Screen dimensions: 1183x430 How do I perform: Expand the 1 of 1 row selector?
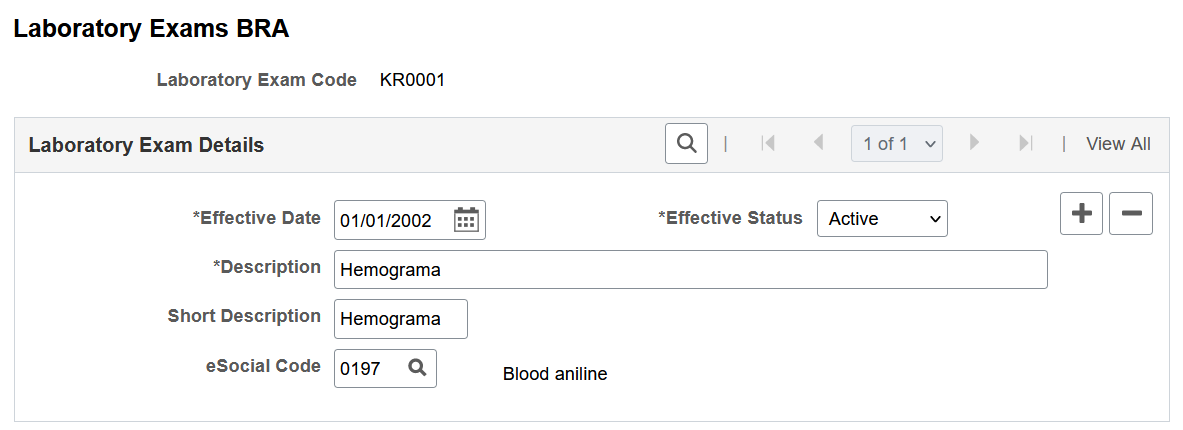coord(896,143)
